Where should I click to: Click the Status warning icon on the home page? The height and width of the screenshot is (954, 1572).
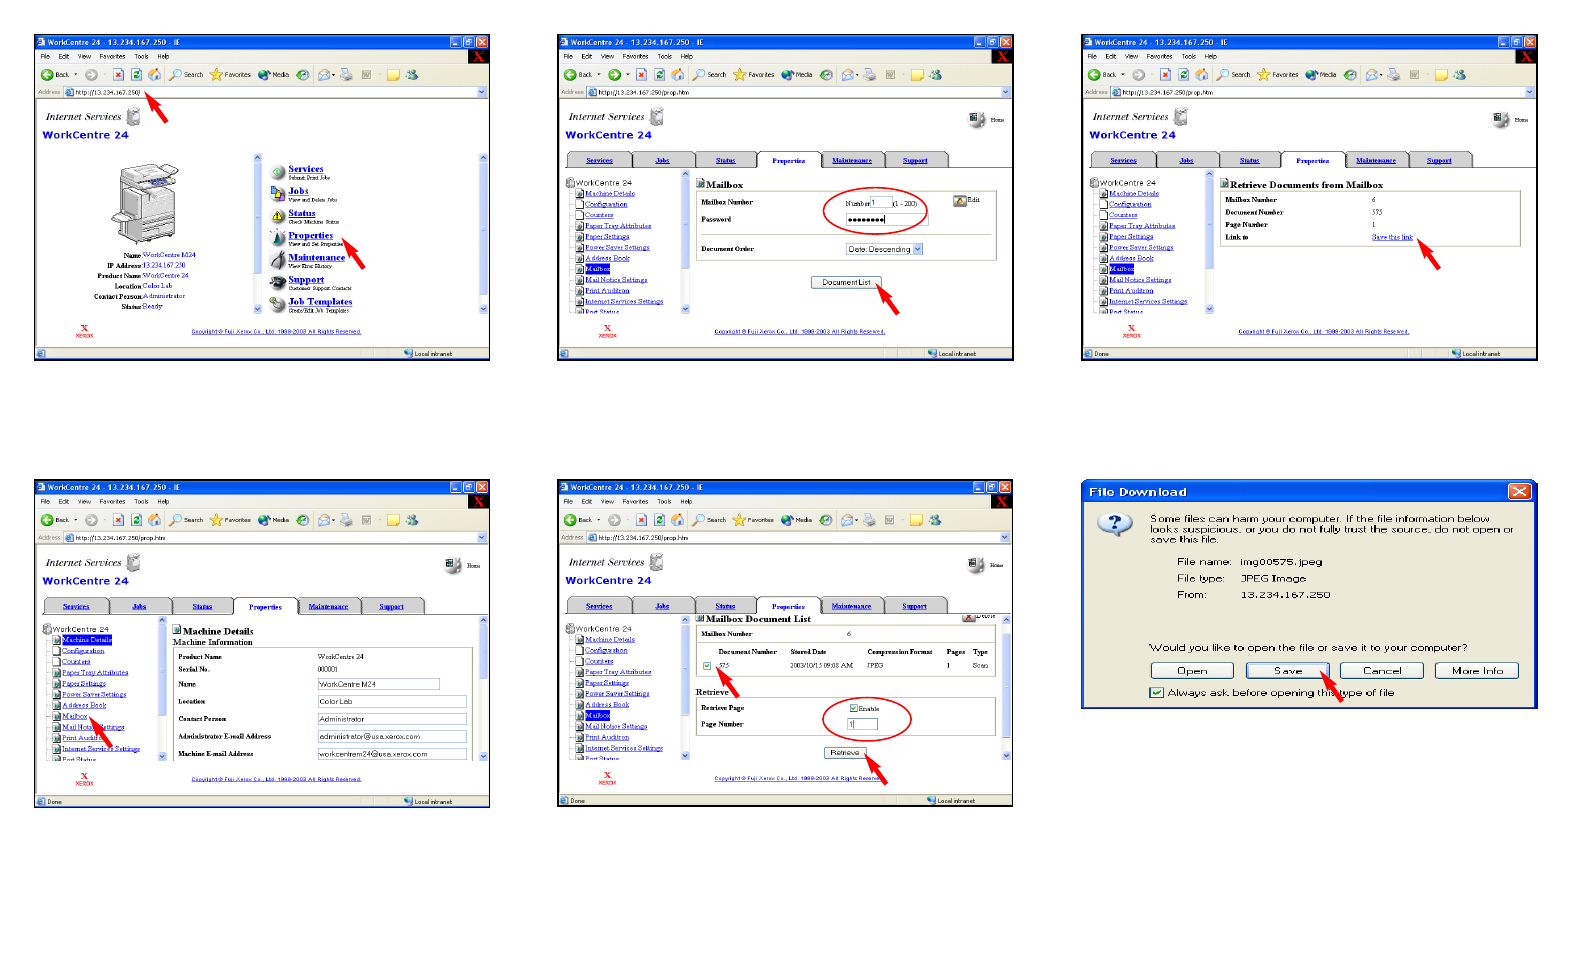278,215
